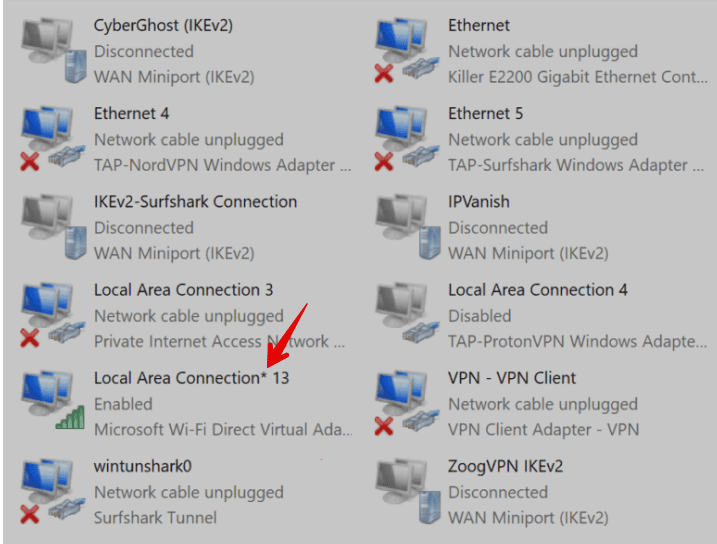Click the Ethernet 5 adapter icon
Screen dimensions: 717x544
pyautogui.click(x=403, y=138)
